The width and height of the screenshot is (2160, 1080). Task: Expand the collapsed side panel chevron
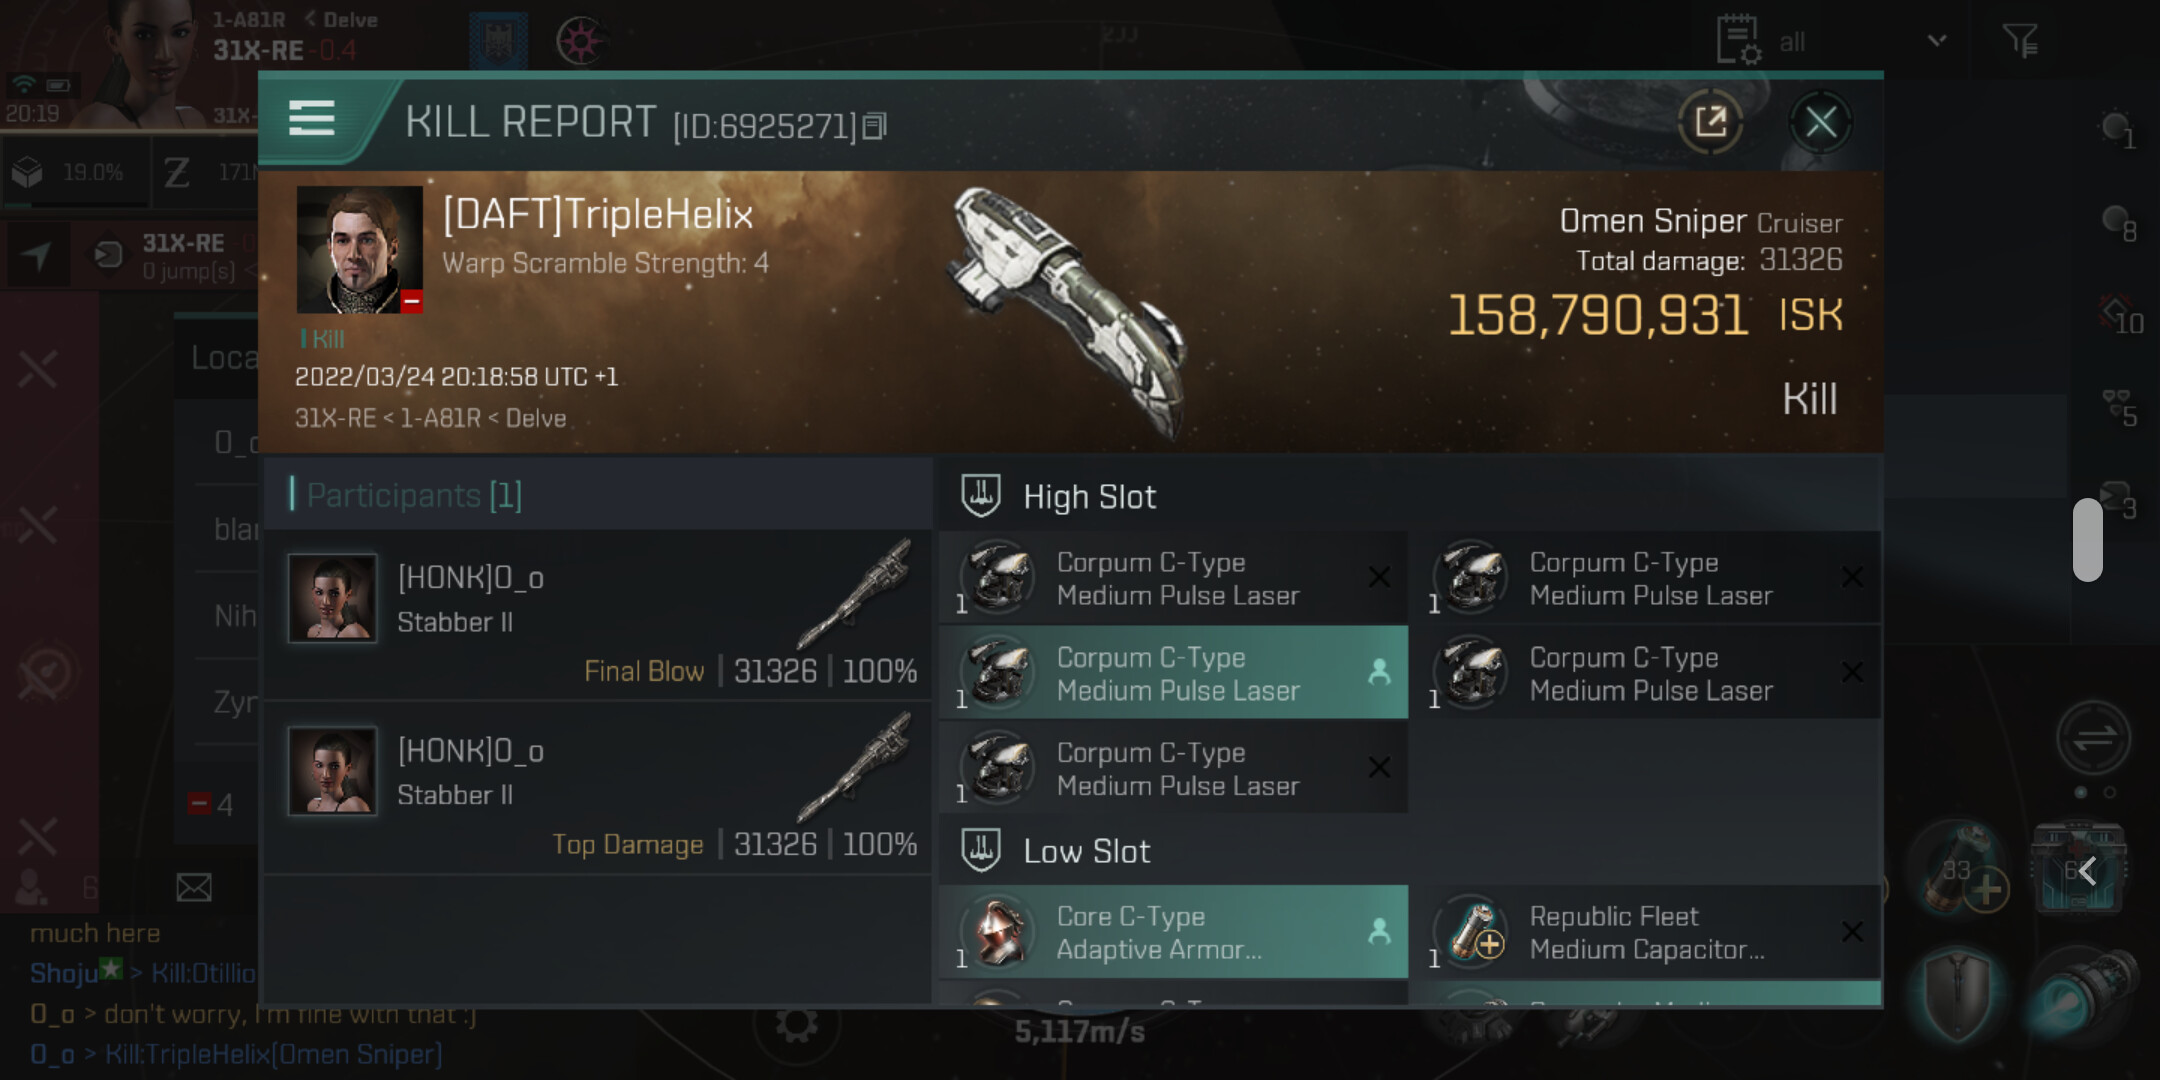pos(2087,871)
